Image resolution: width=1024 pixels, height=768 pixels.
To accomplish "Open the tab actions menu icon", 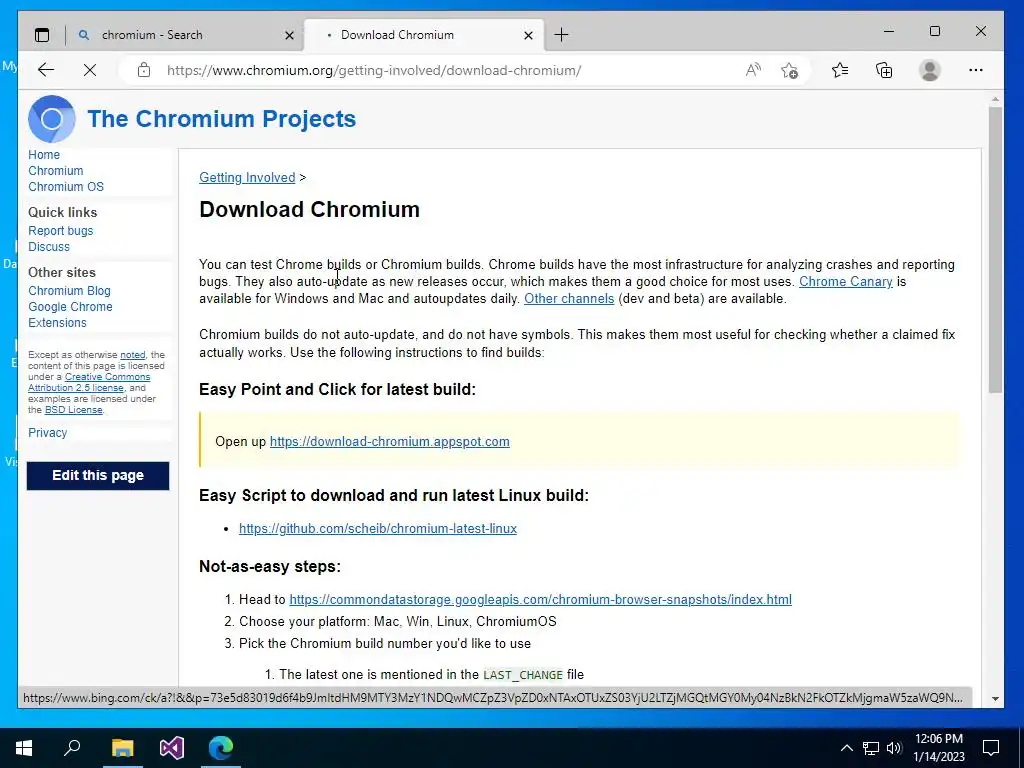I will [42, 35].
